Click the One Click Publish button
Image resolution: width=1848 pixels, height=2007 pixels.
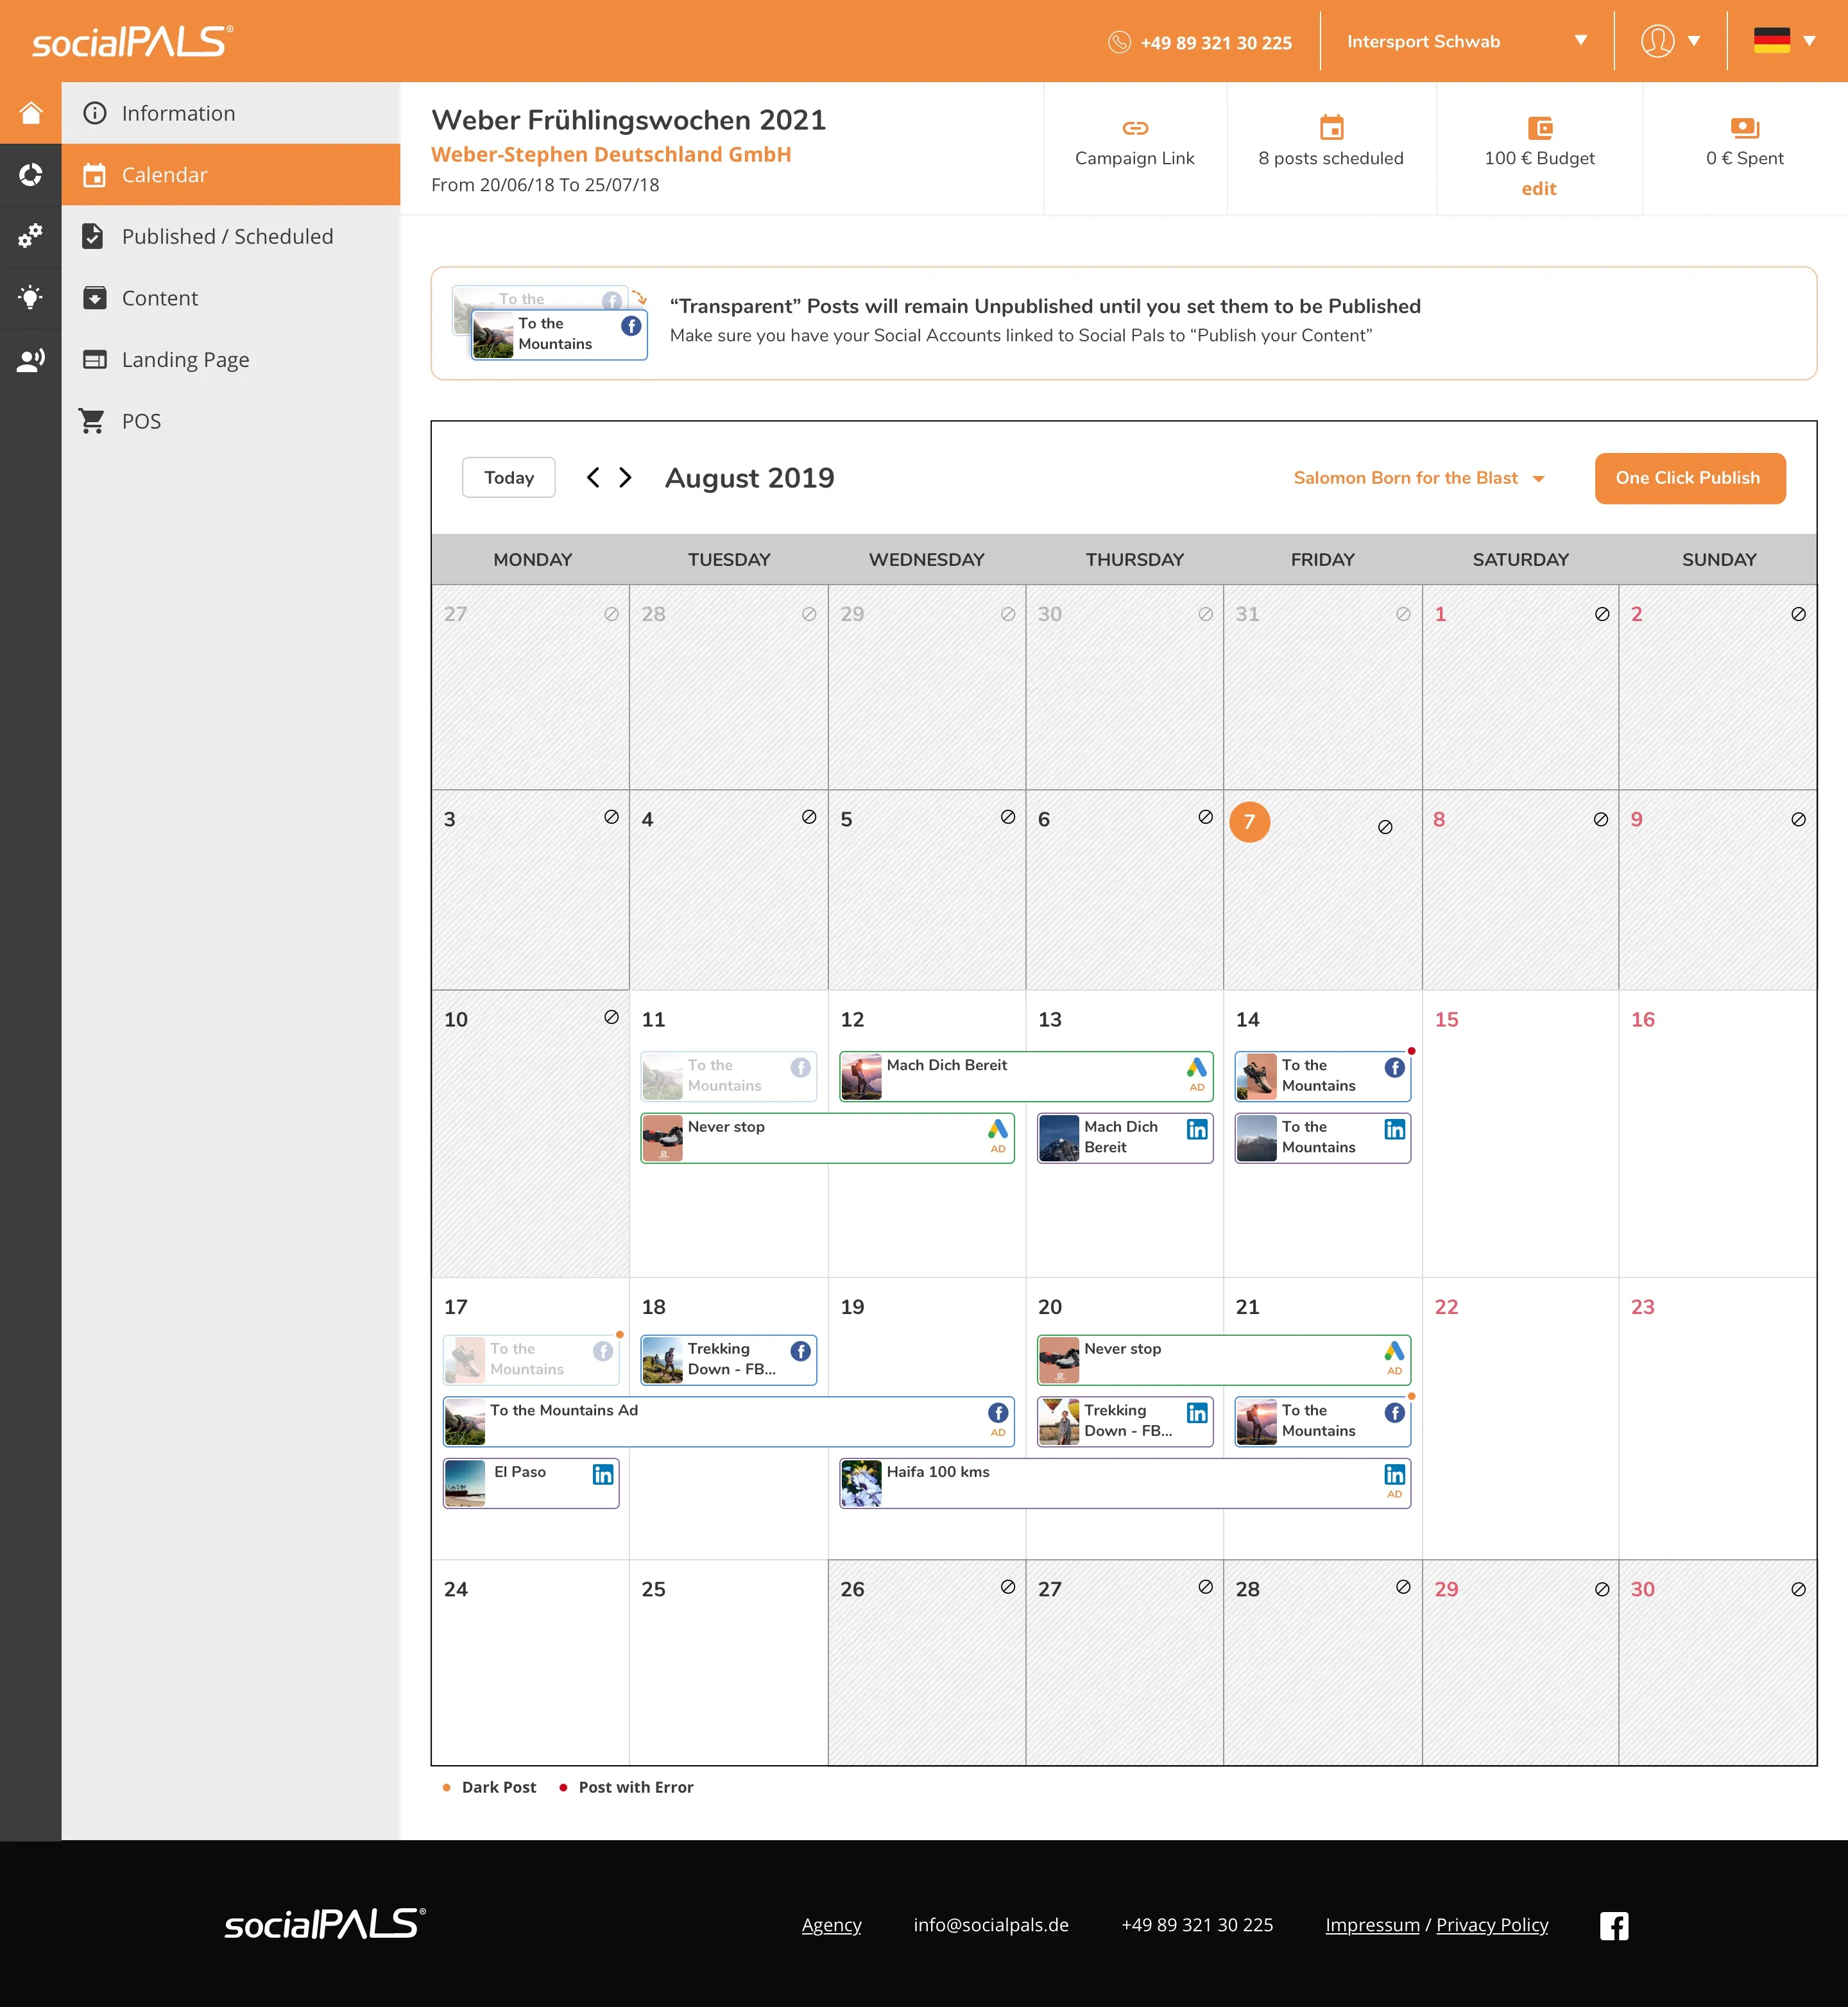tap(1689, 477)
